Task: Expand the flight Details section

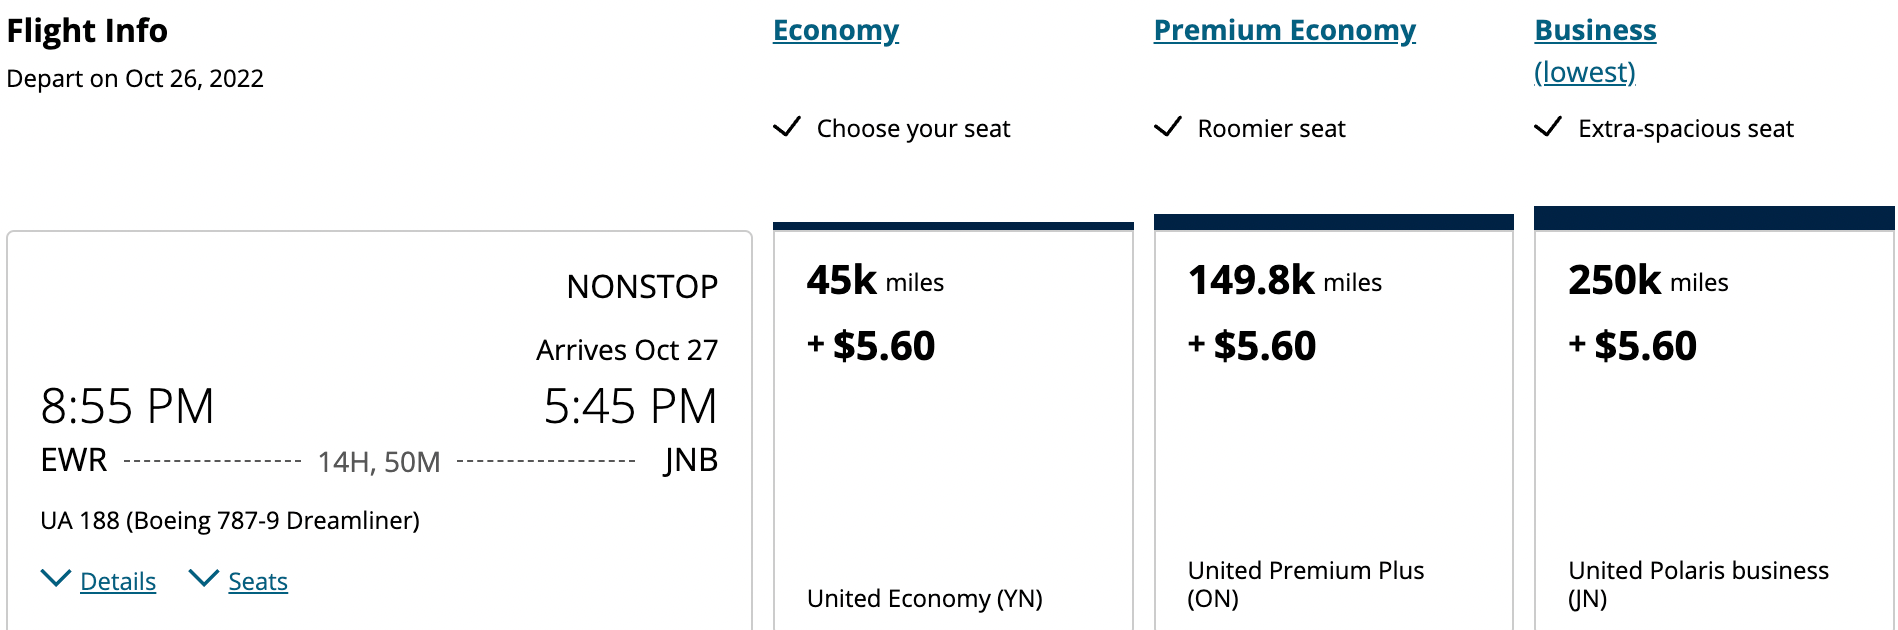Action: tap(120, 581)
